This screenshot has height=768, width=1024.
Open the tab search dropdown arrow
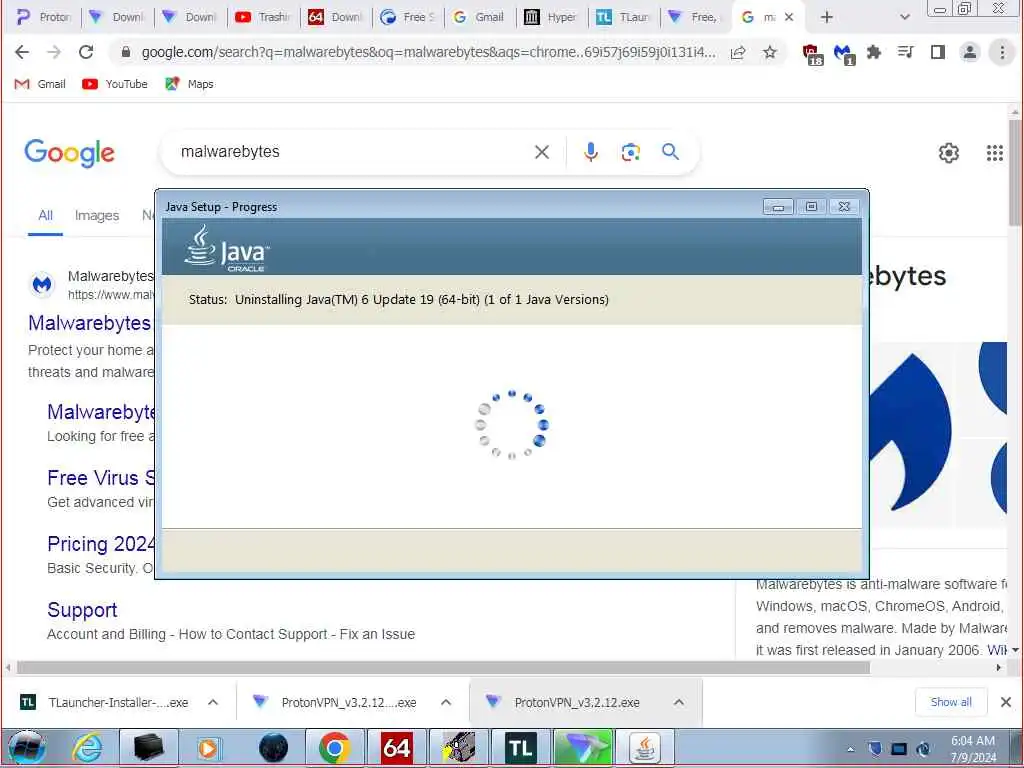point(904,17)
